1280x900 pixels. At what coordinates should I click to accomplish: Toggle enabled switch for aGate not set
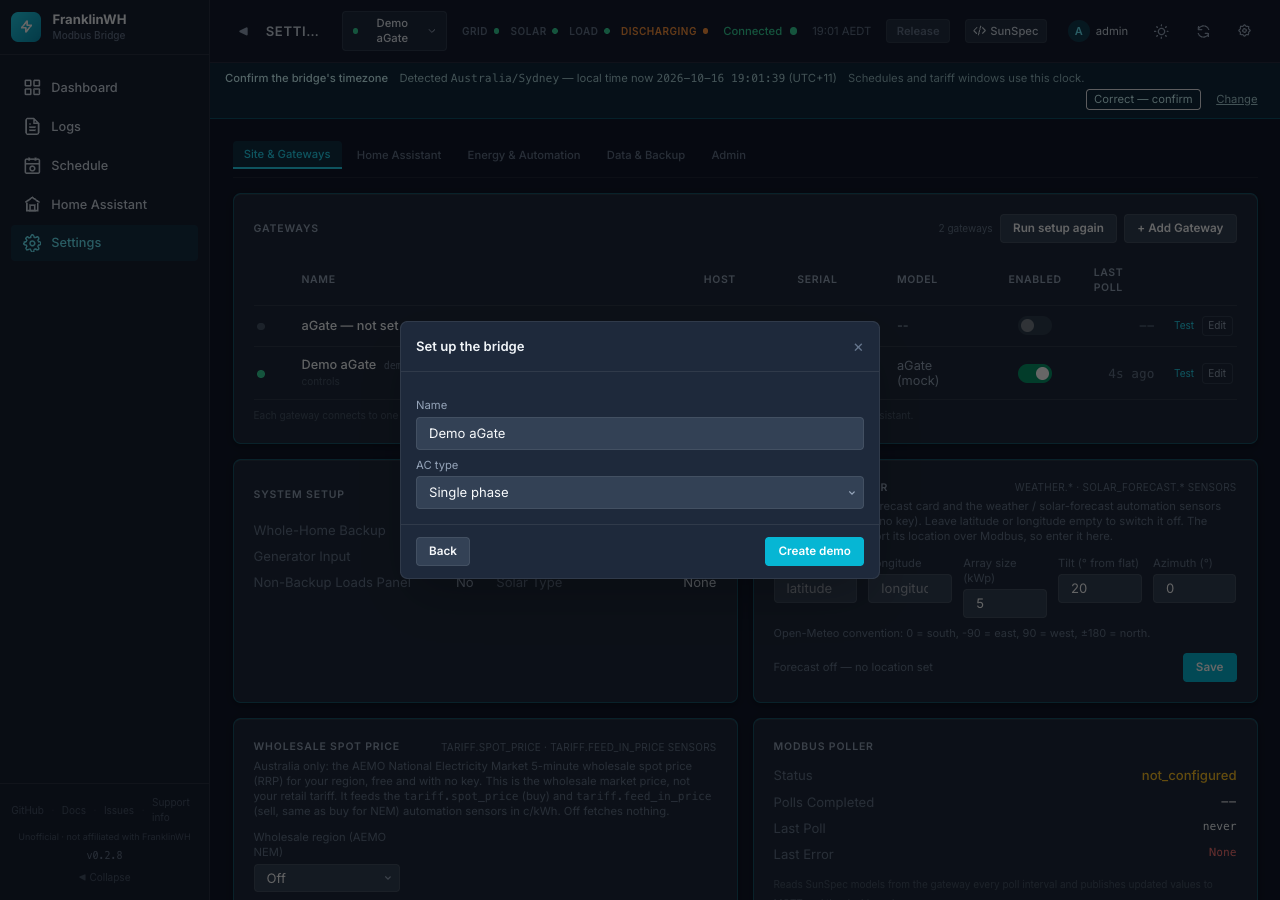tap(1035, 325)
